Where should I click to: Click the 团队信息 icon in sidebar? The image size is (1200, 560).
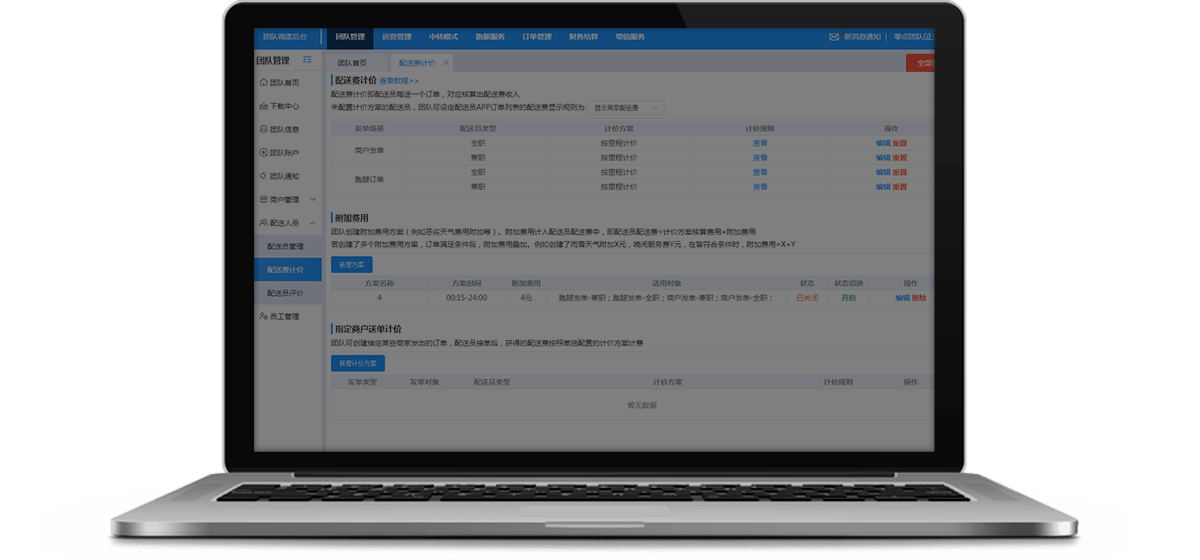[x=262, y=129]
